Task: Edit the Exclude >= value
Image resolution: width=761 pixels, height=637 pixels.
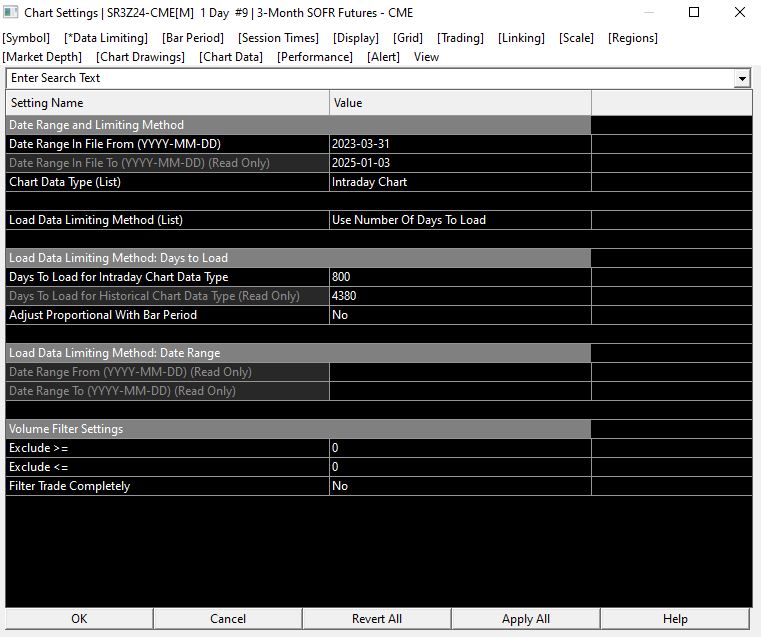Action: (460, 448)
